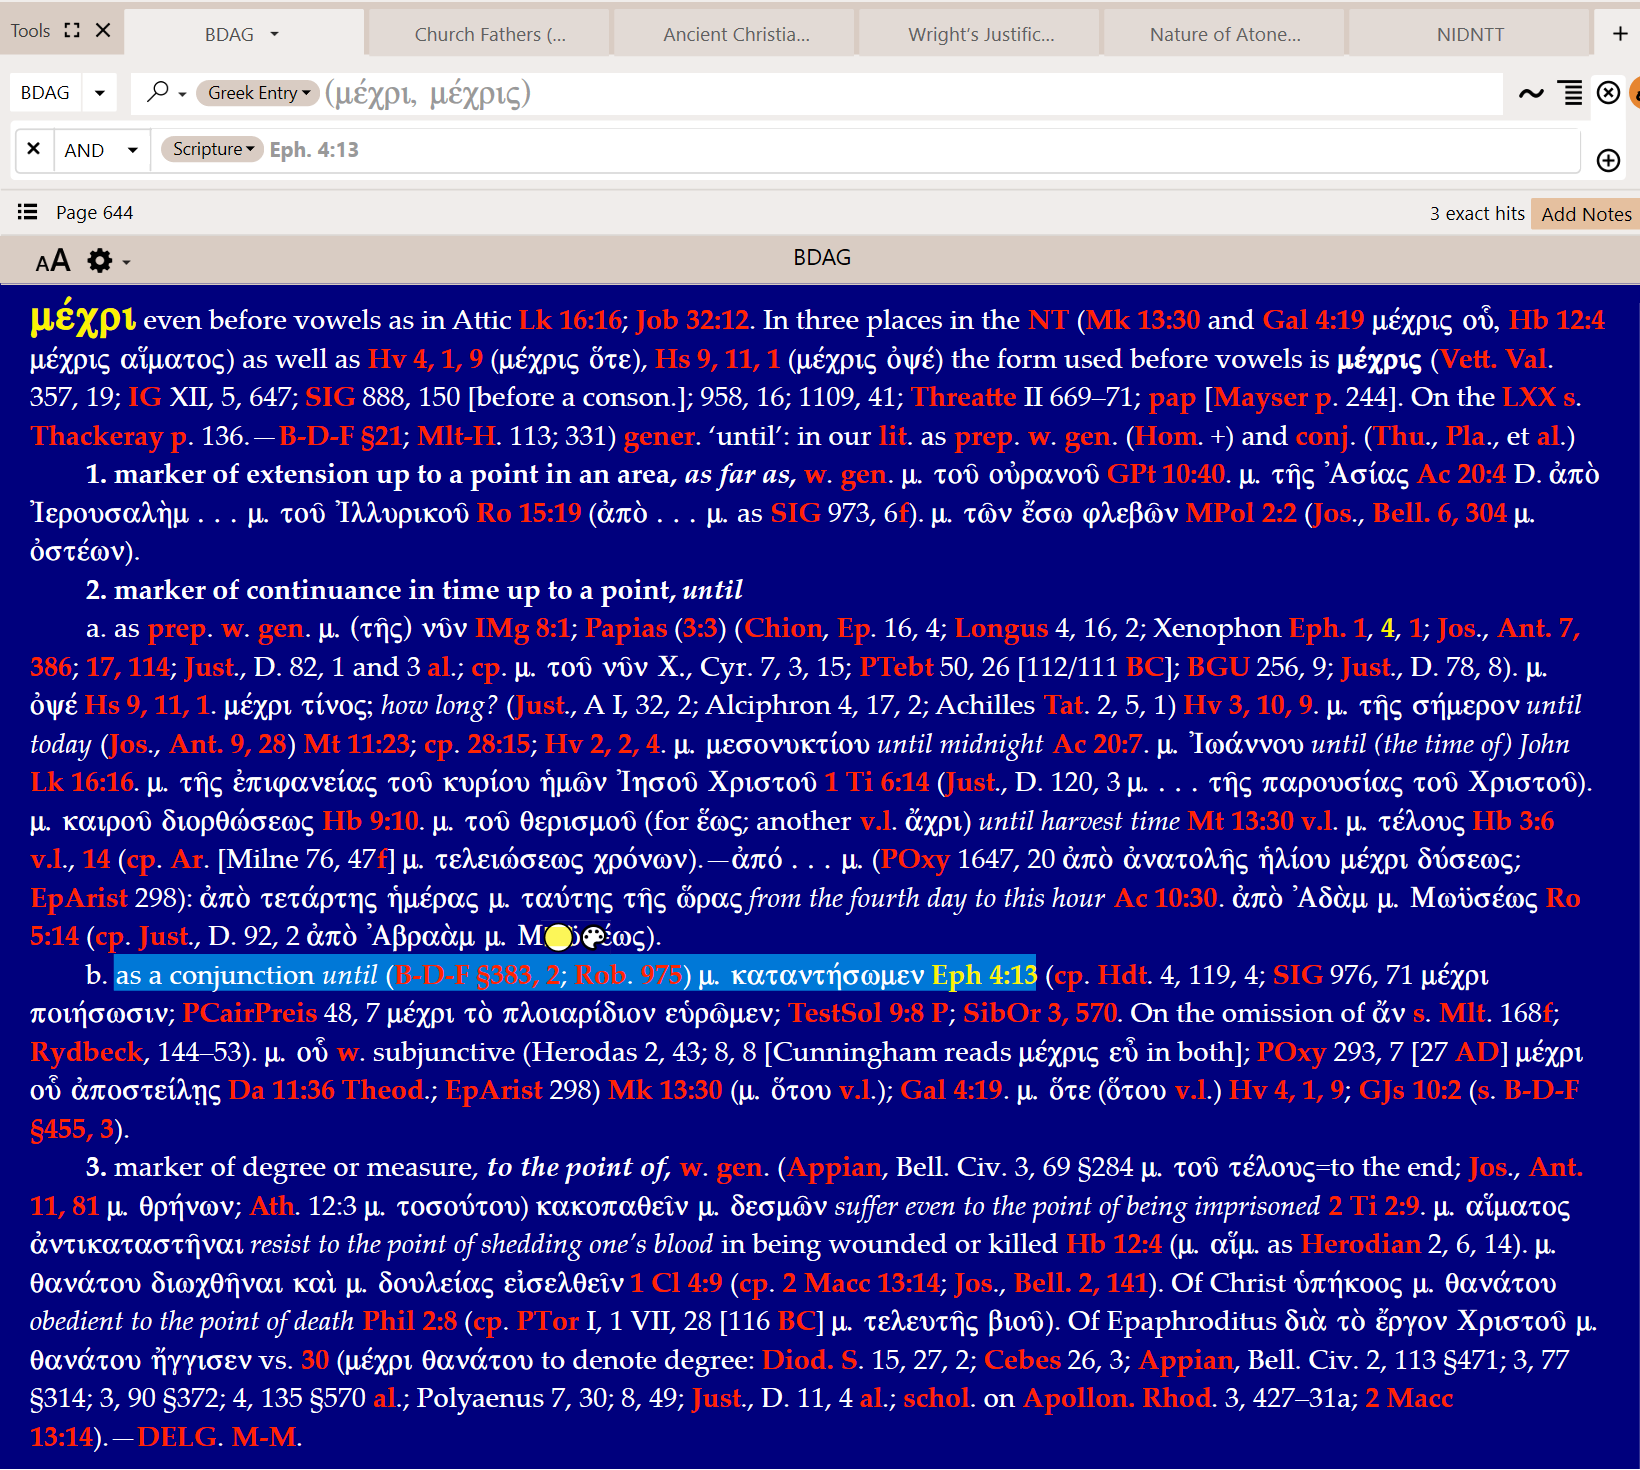The width and height of the screenshot is (1640, 1470).
Task: Add a search criterion with circled plus
Action: tap(1608, 160)
